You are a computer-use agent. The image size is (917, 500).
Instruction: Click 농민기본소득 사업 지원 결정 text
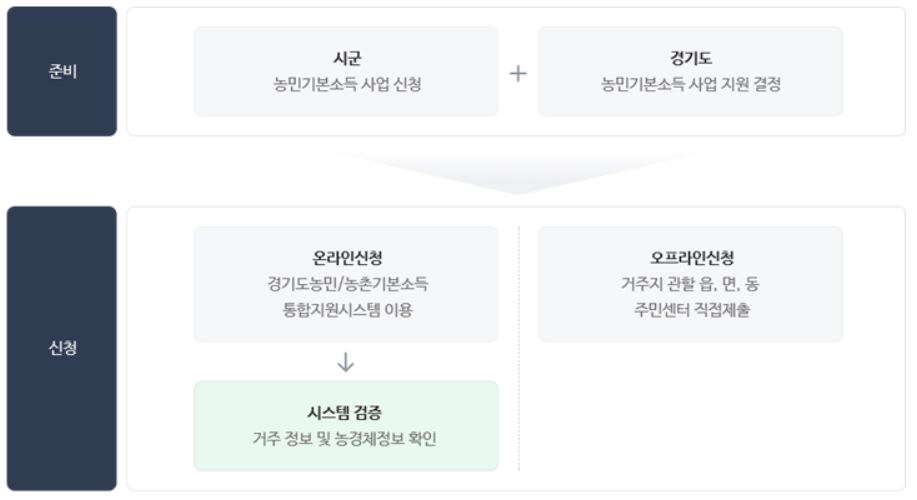691,84
